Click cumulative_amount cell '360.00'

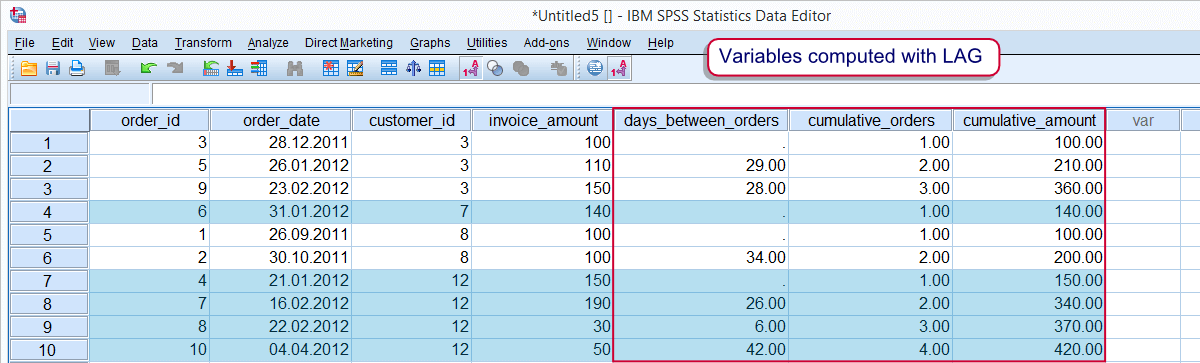(1030, 189)
